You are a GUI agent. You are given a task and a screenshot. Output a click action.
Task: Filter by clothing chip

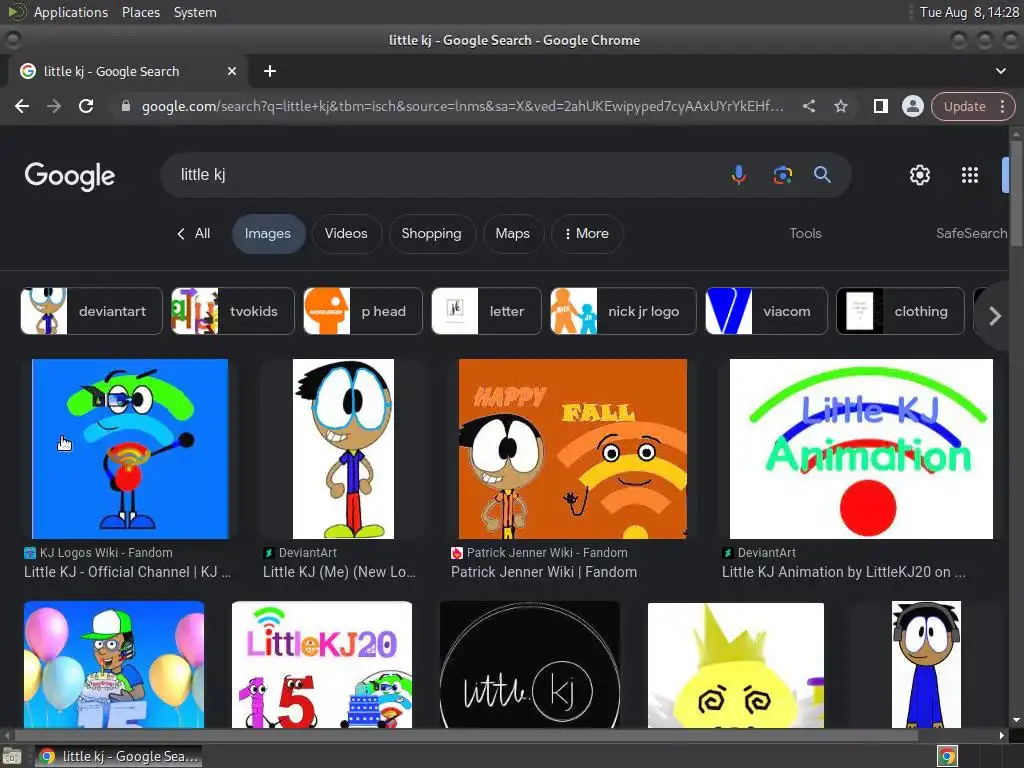901,312
